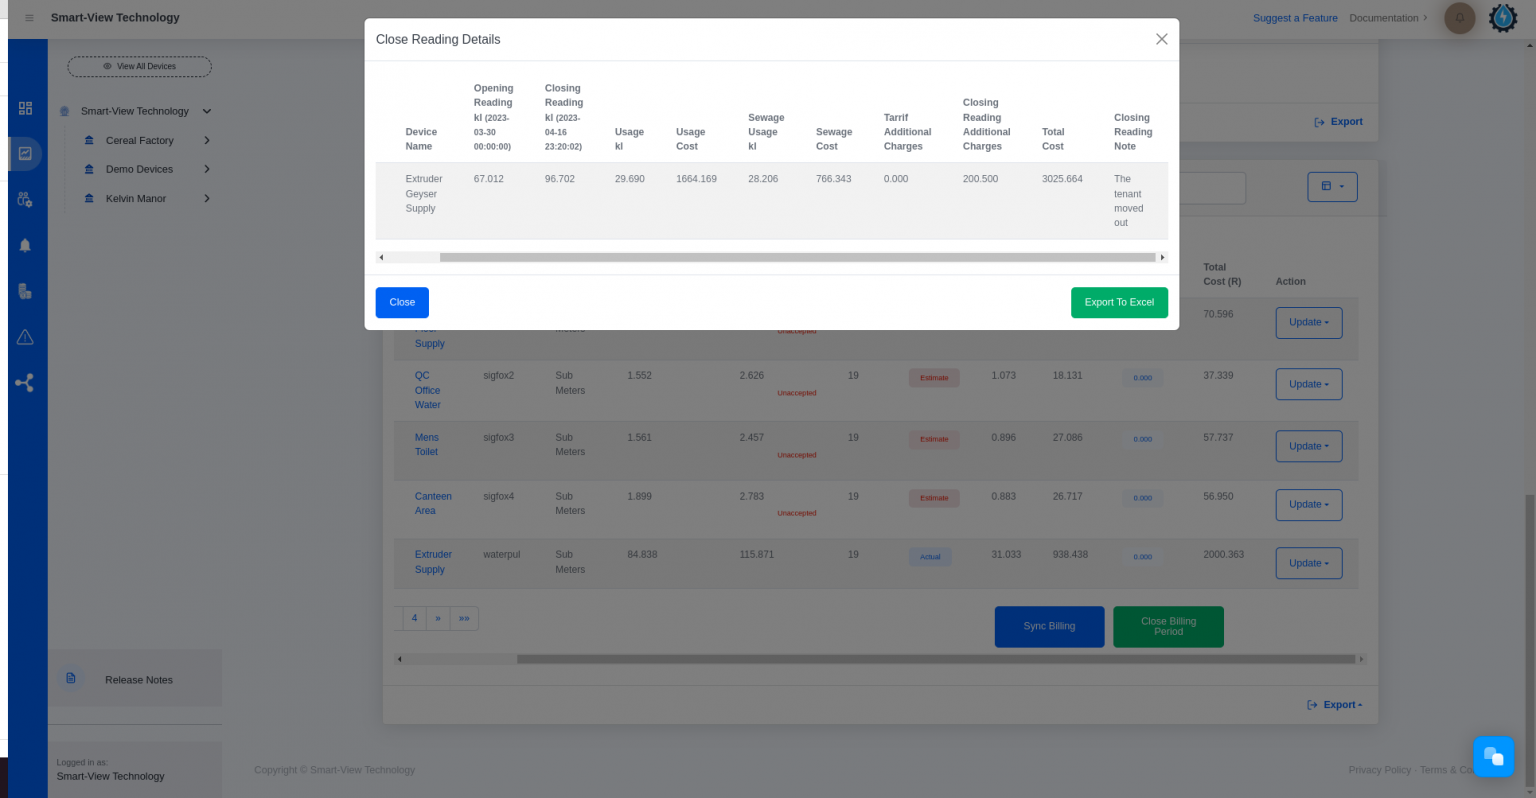Image resolution: width=1536 pixels, height=798 pixels.
Task: Click the dialog's horizontal scrollbar
Action: 796,258
